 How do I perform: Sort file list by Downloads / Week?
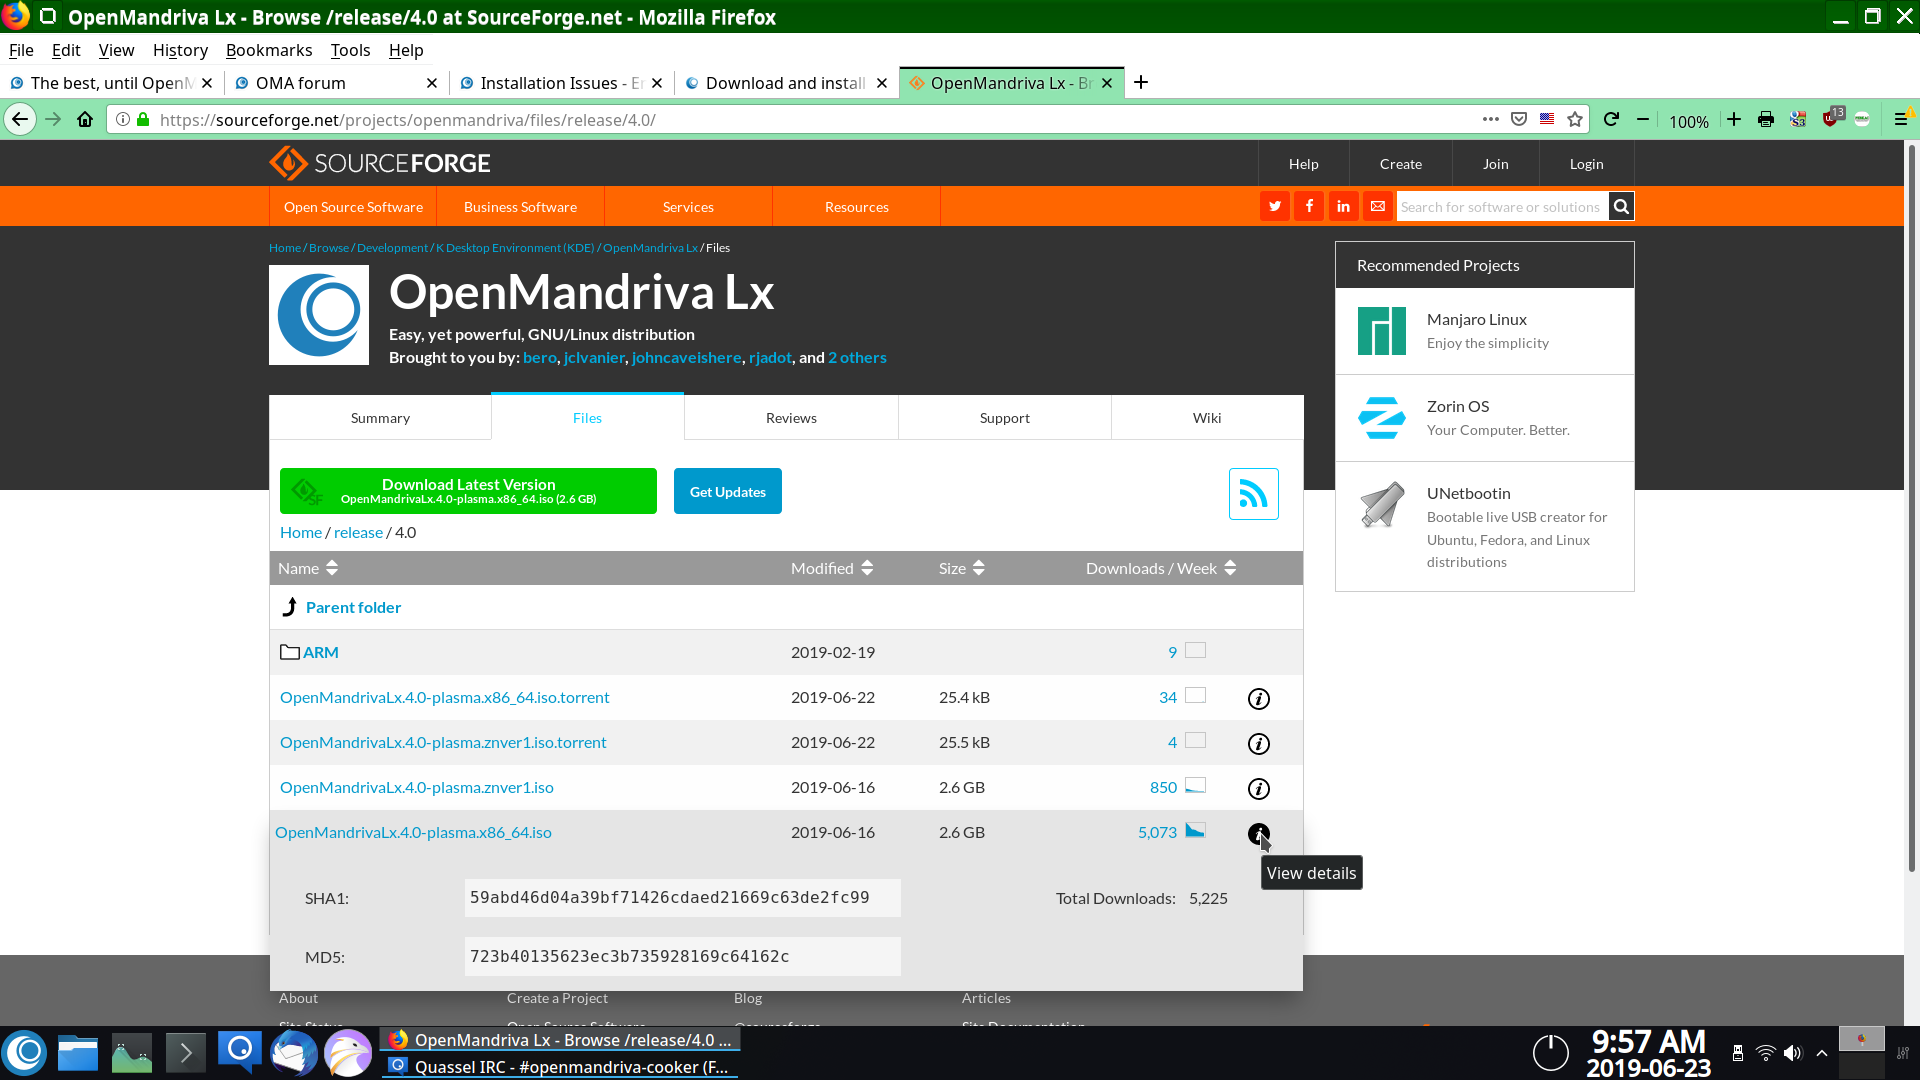point(1161,568)
